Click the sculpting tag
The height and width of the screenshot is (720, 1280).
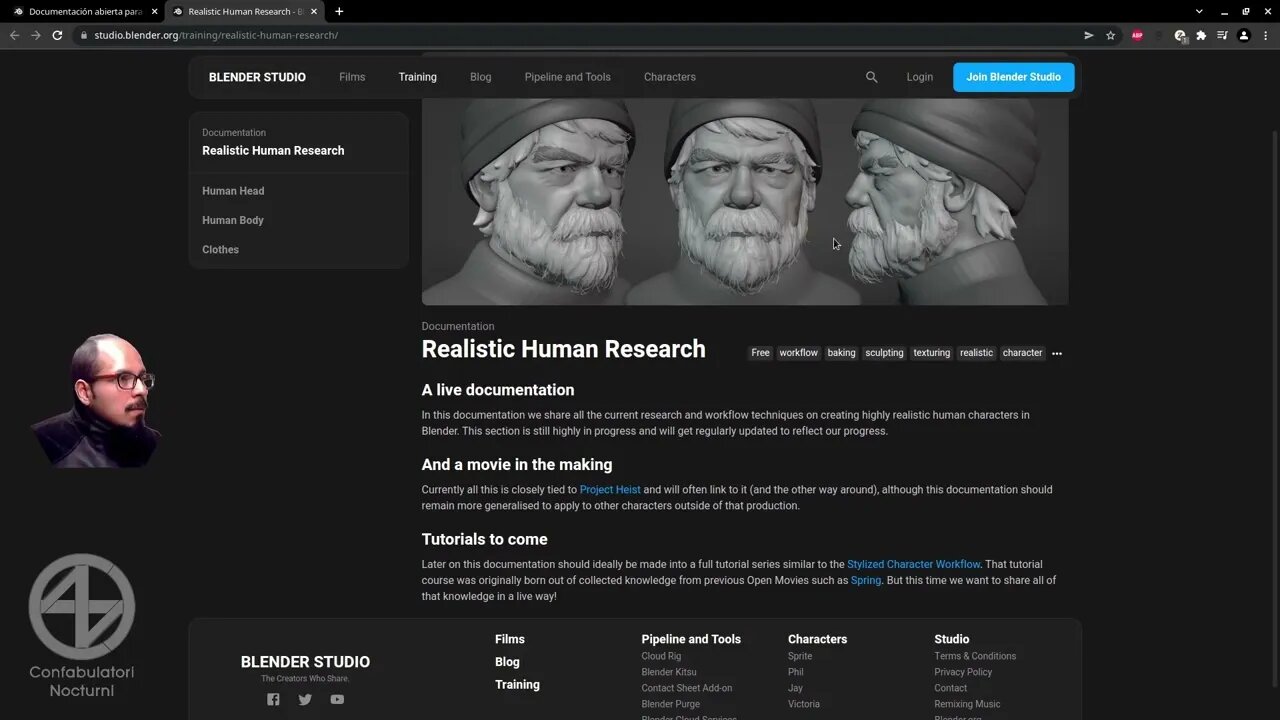(884, 353)
